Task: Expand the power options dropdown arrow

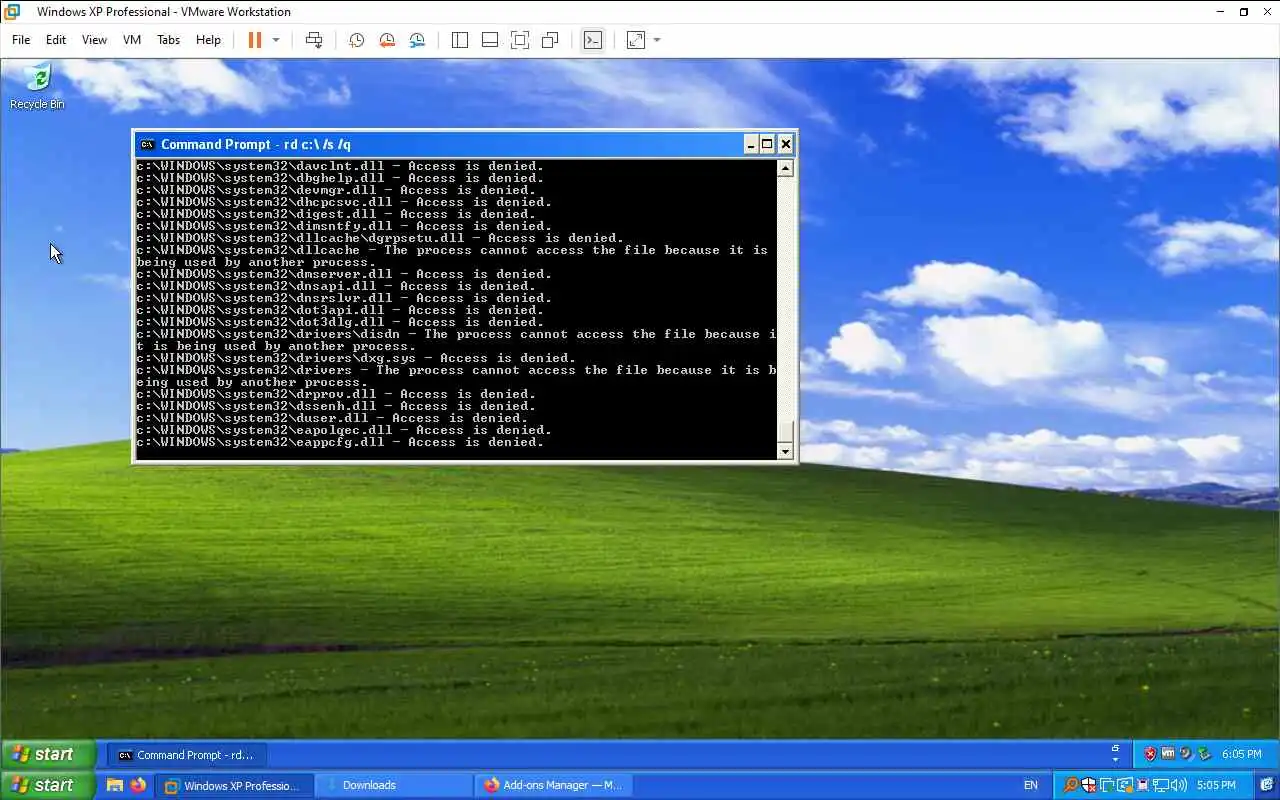Action: click(x=276, y=40)
